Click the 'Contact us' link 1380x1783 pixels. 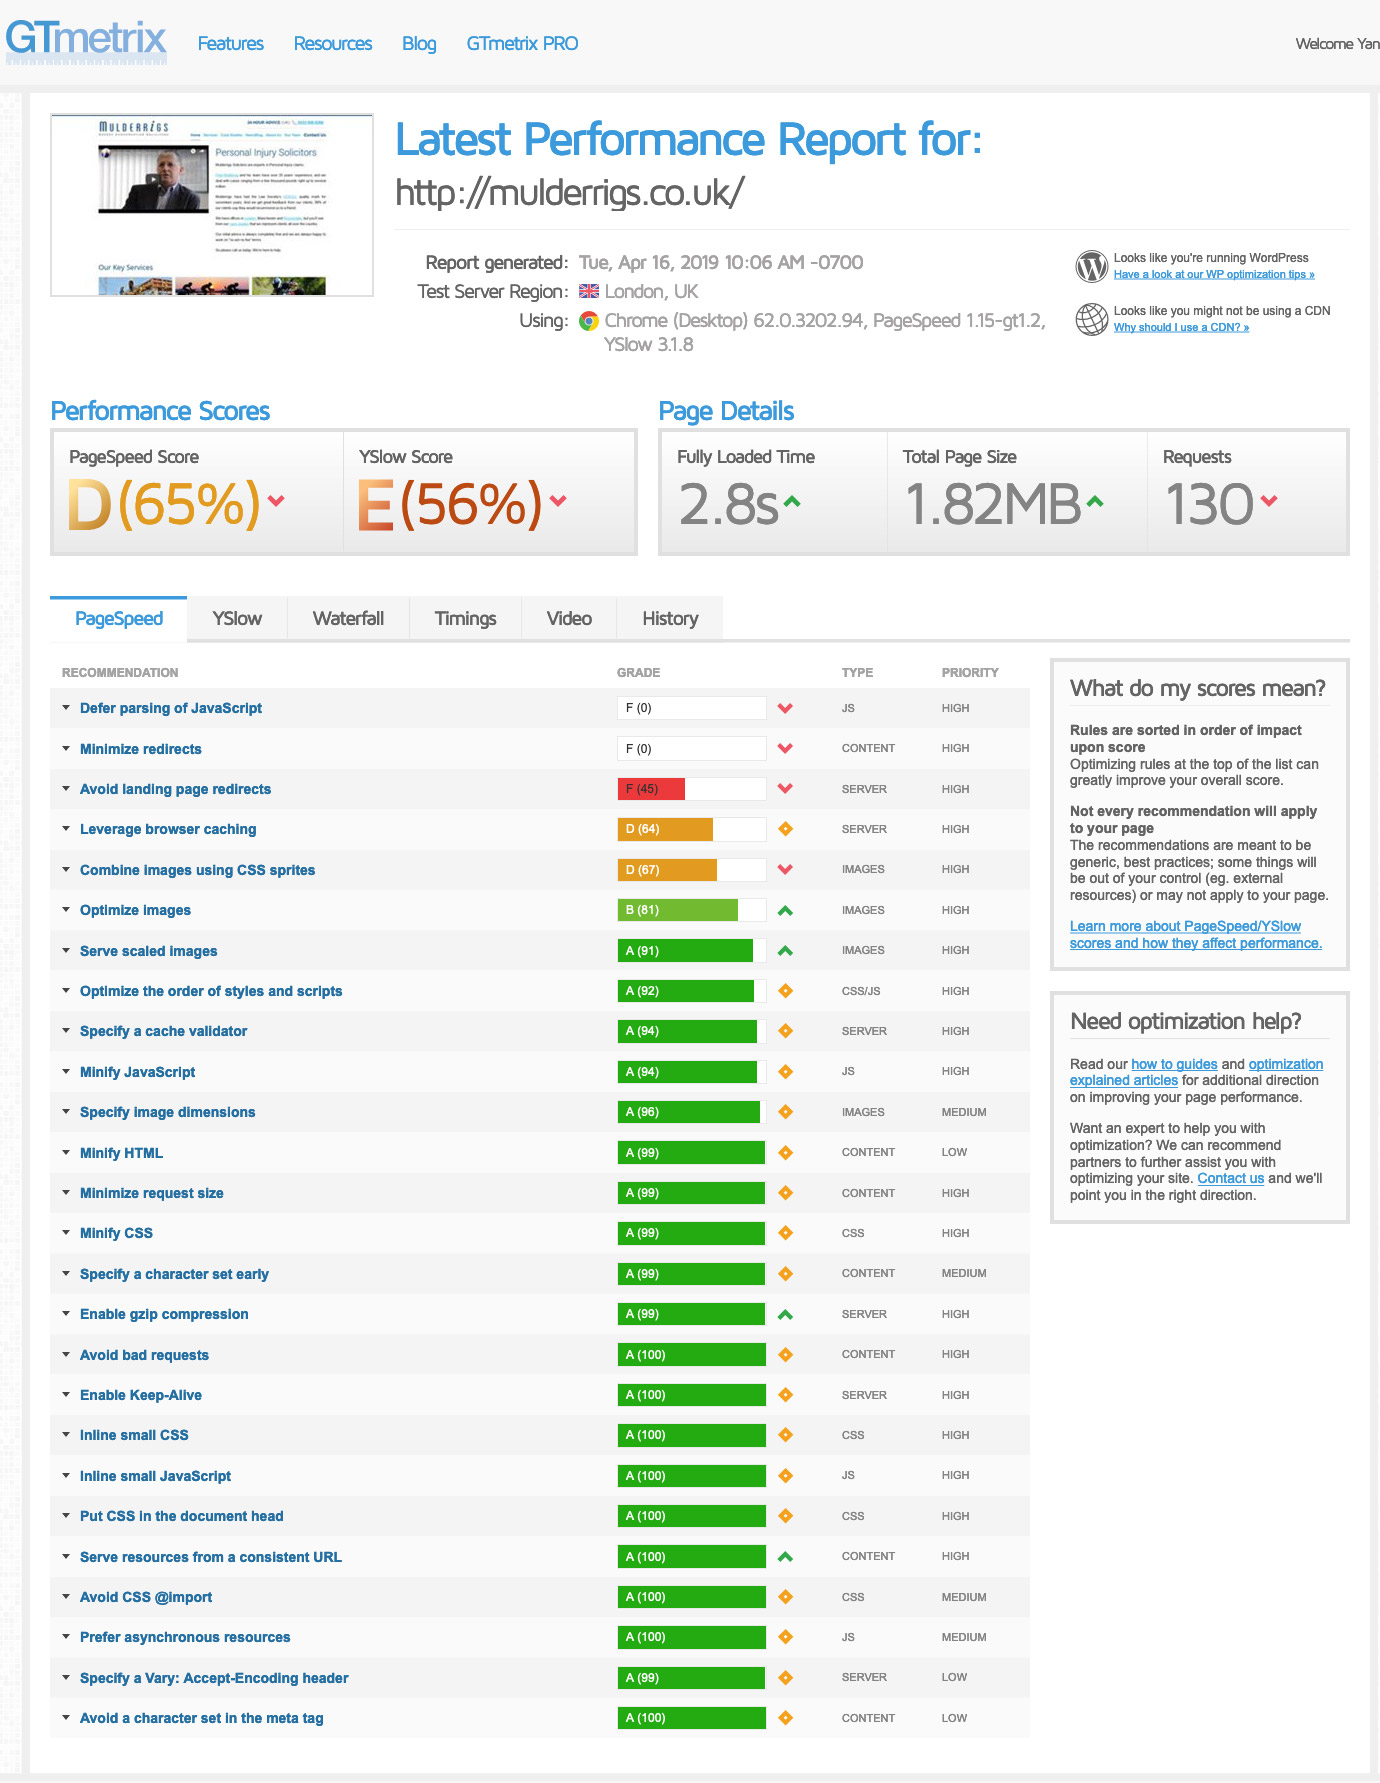pos(1231,1178)
